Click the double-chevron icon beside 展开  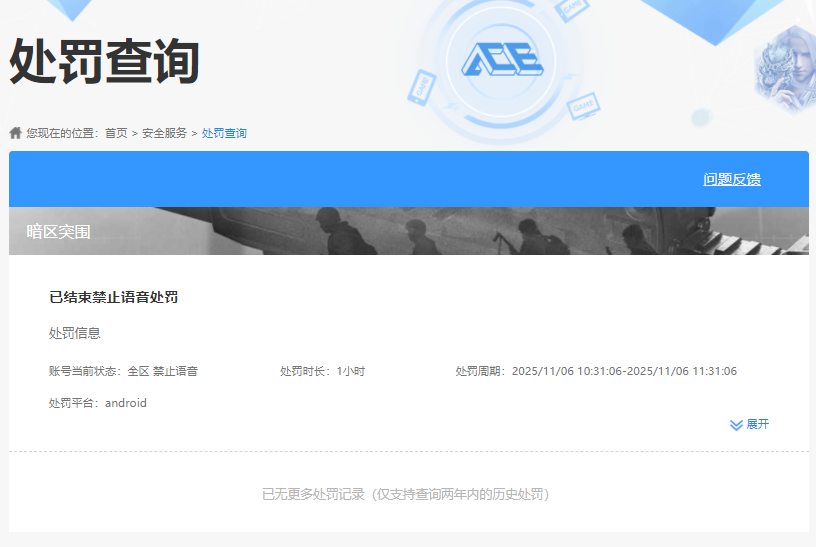point(736,425)
